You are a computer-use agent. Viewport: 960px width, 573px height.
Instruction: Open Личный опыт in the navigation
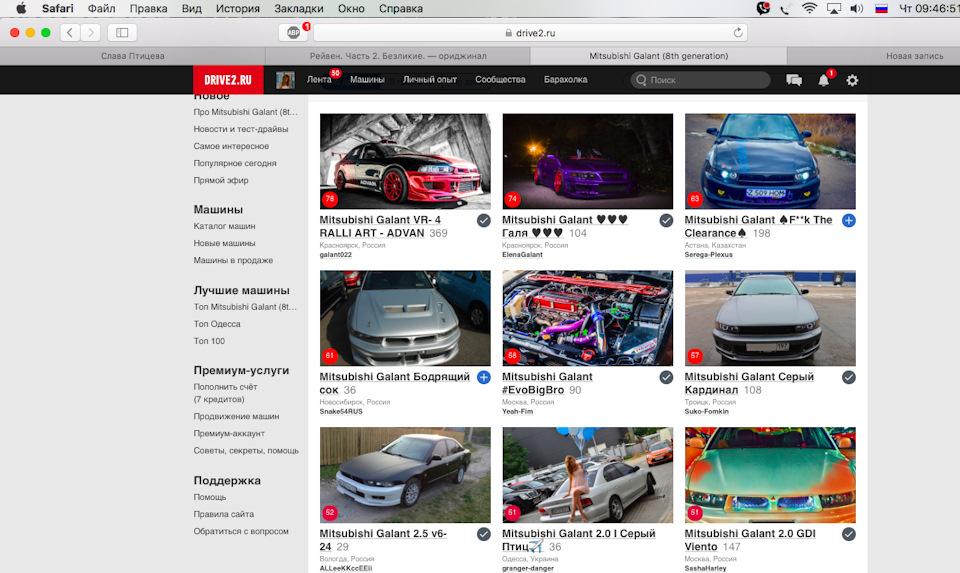tap(430, 80)
